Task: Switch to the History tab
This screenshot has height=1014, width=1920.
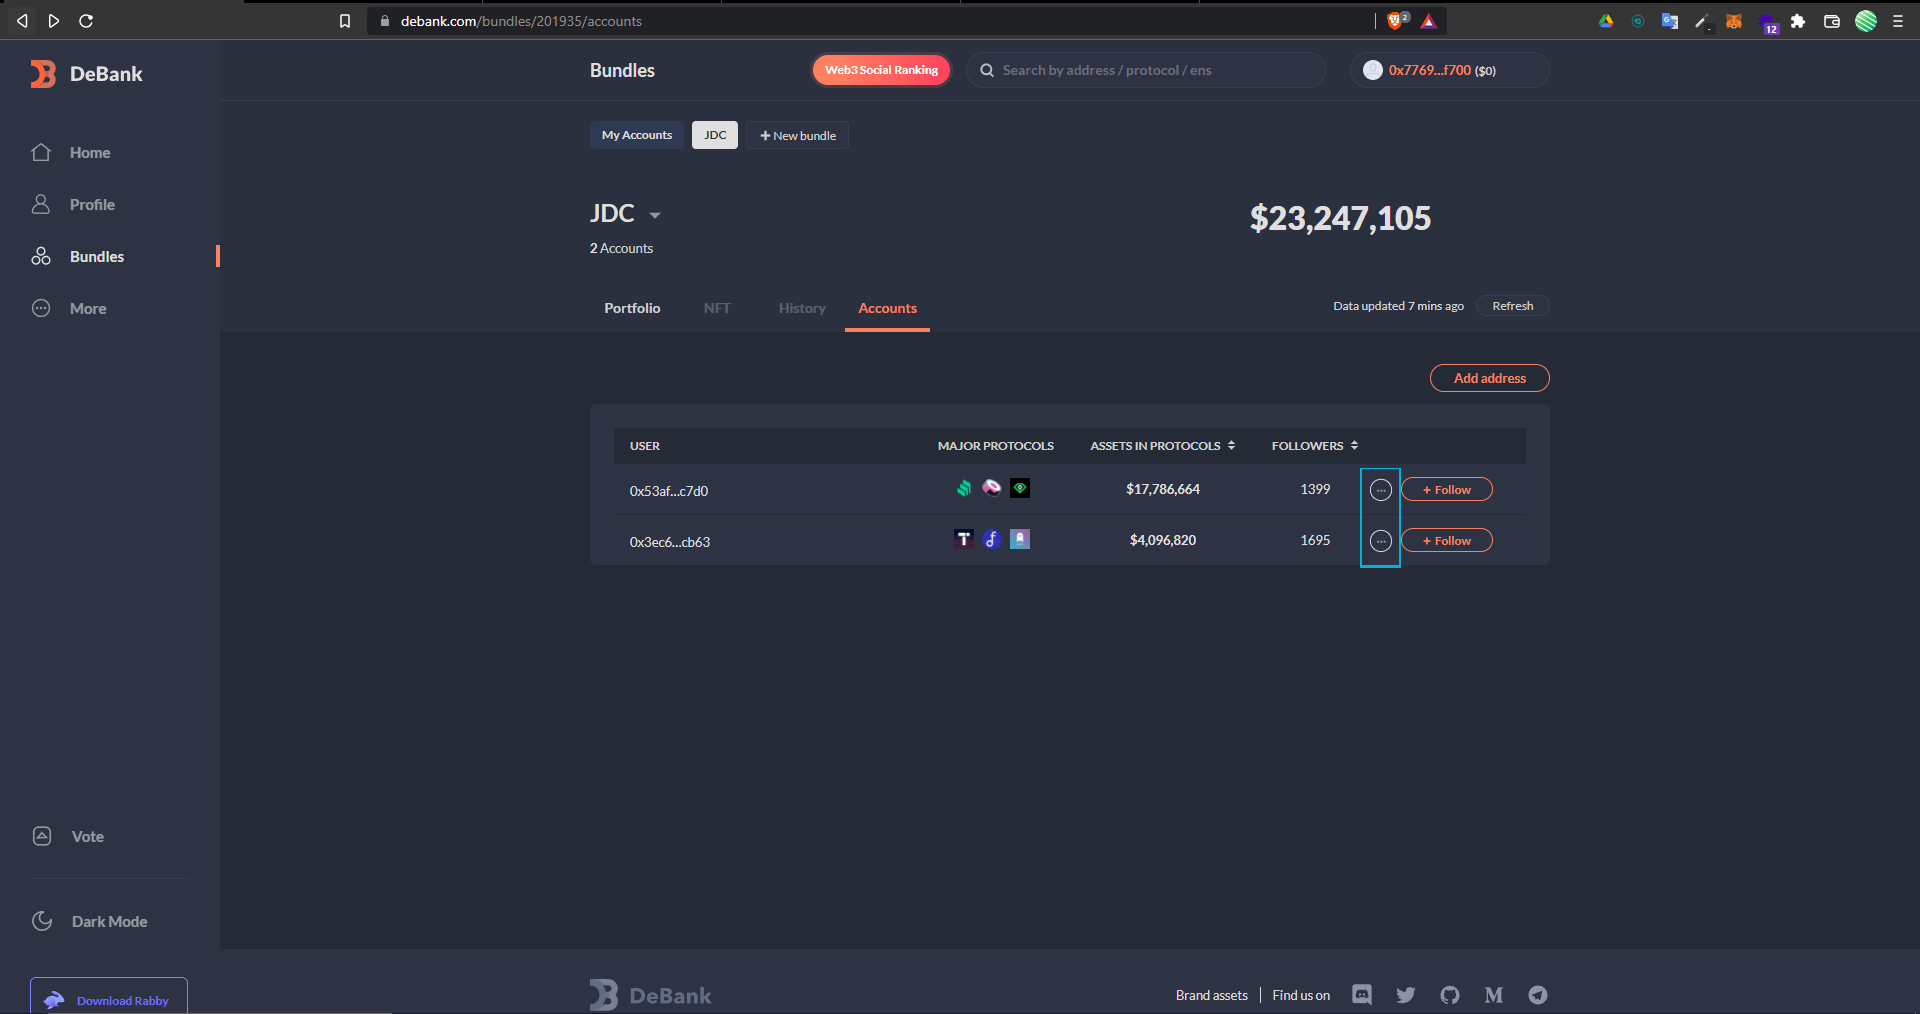Action: pos(802,308)
